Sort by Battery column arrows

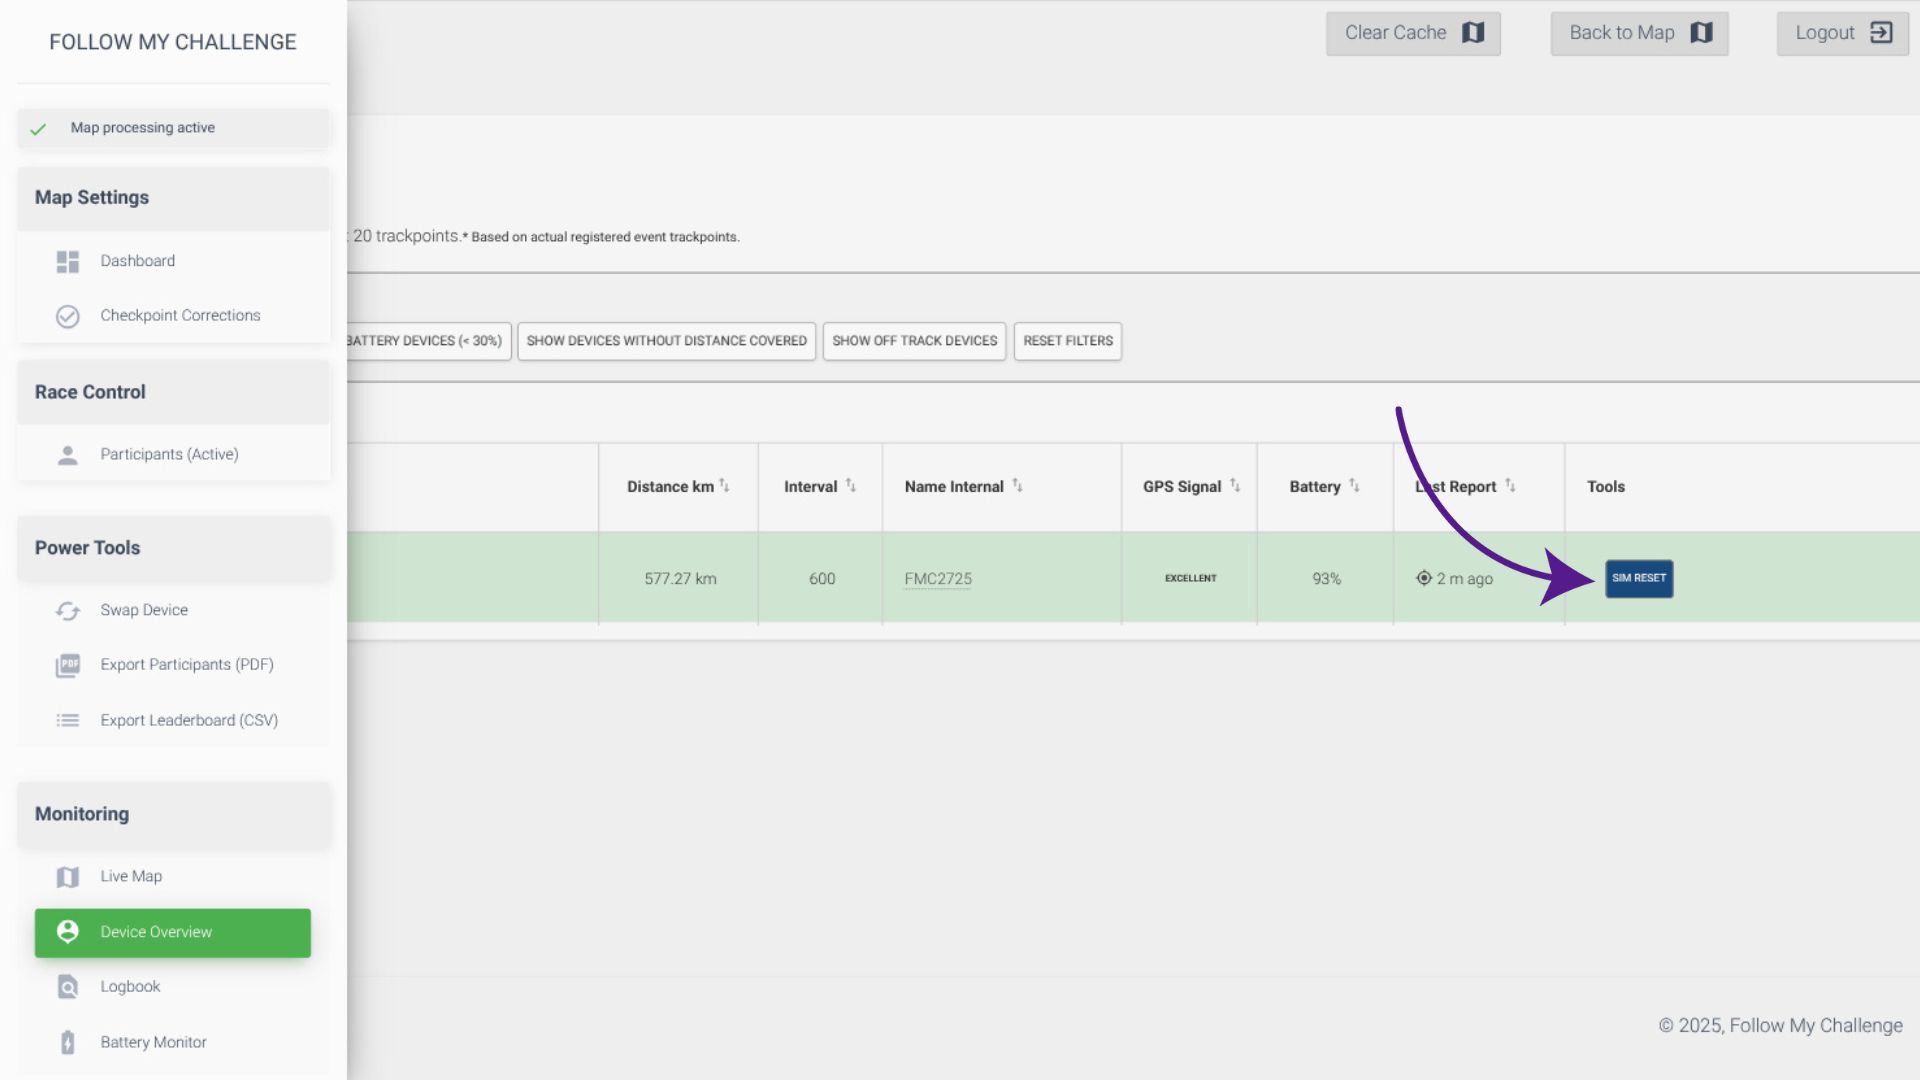1354,486
